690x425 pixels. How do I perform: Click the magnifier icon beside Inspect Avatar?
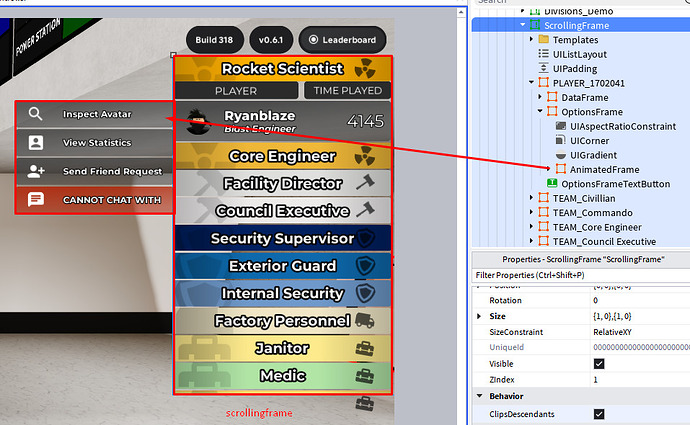(x=35, y=114)
